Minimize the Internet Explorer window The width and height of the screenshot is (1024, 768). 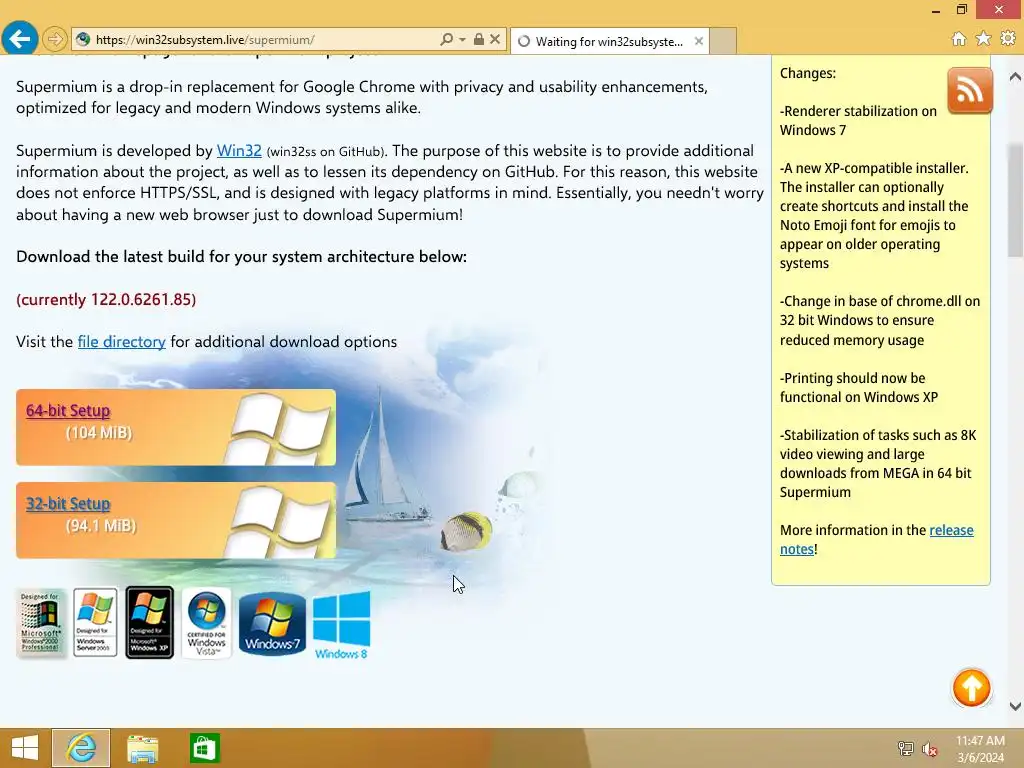[936, 10]
